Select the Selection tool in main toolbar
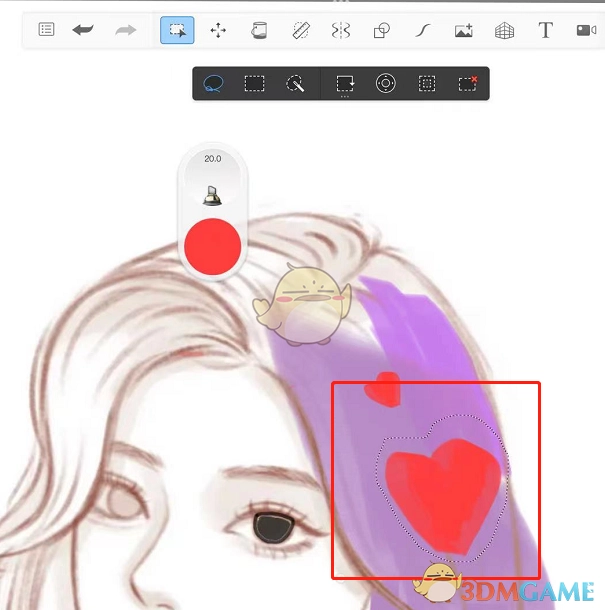 177,30
